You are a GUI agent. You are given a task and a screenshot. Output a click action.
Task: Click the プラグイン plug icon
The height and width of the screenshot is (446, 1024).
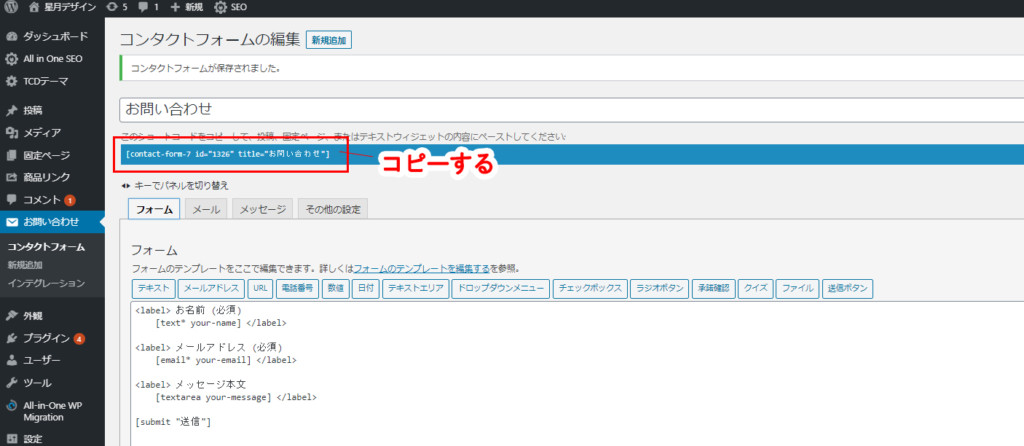(x=11, y=338)
